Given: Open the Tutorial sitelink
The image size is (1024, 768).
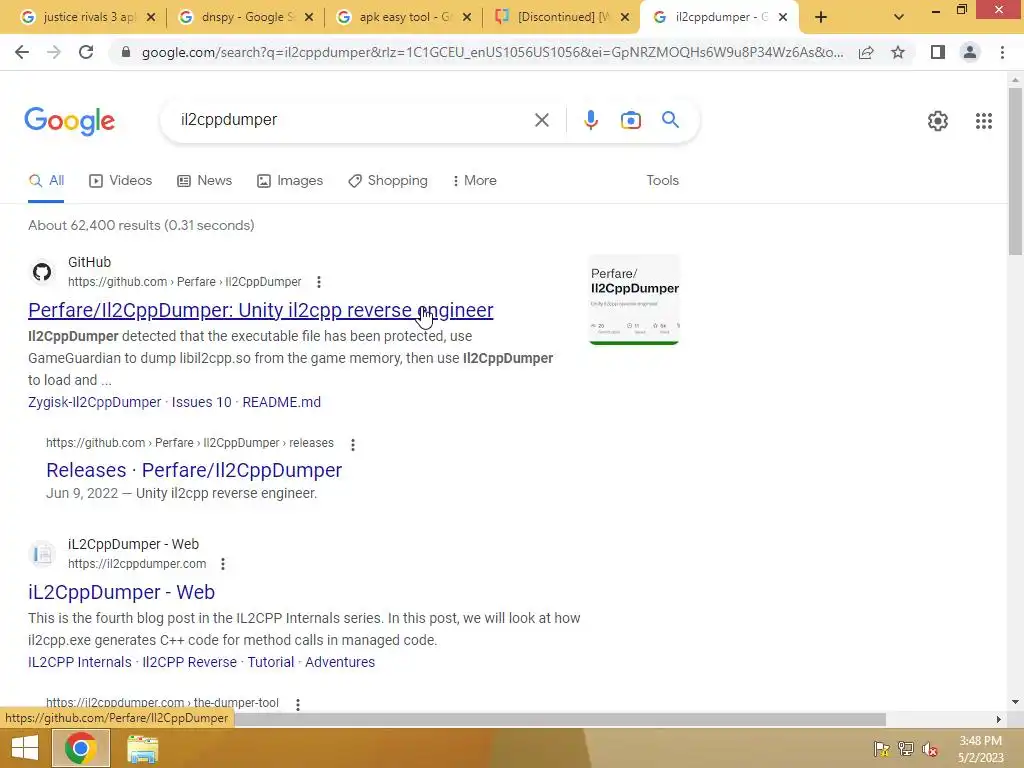Looking at the screenshot, I should (x=270, y=662).
